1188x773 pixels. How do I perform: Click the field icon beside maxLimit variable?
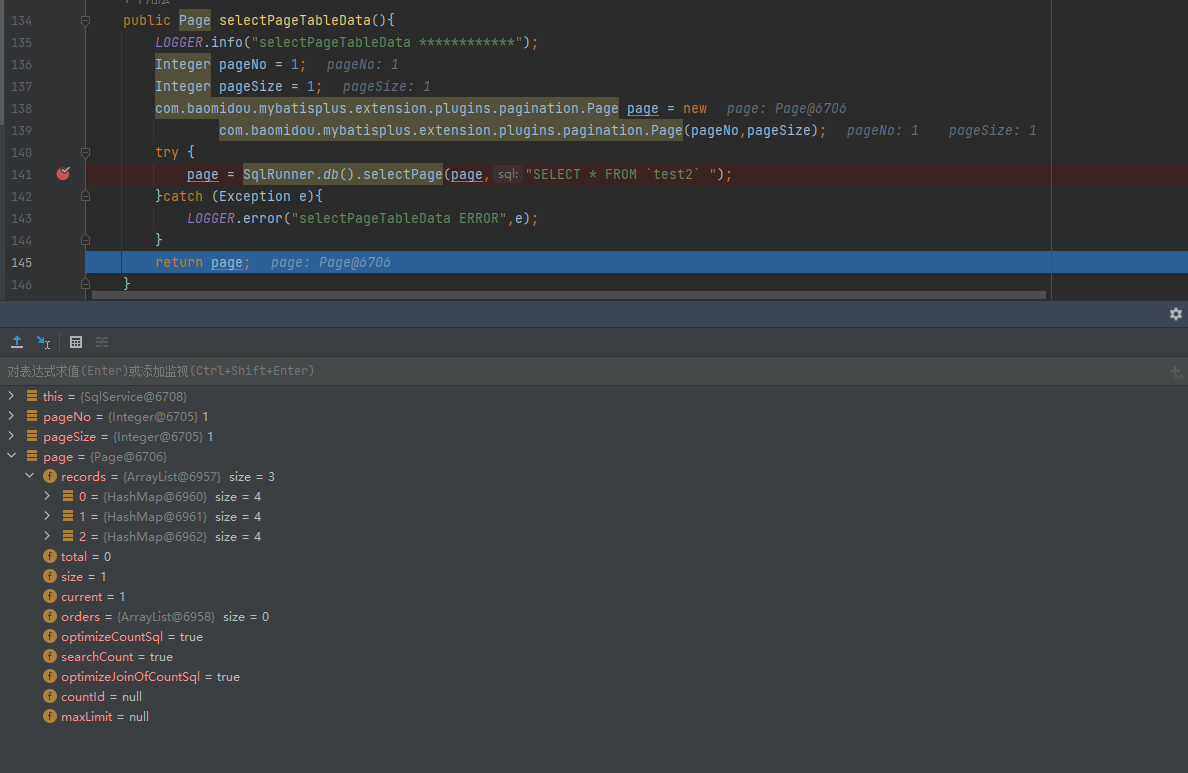pos(49,716)
